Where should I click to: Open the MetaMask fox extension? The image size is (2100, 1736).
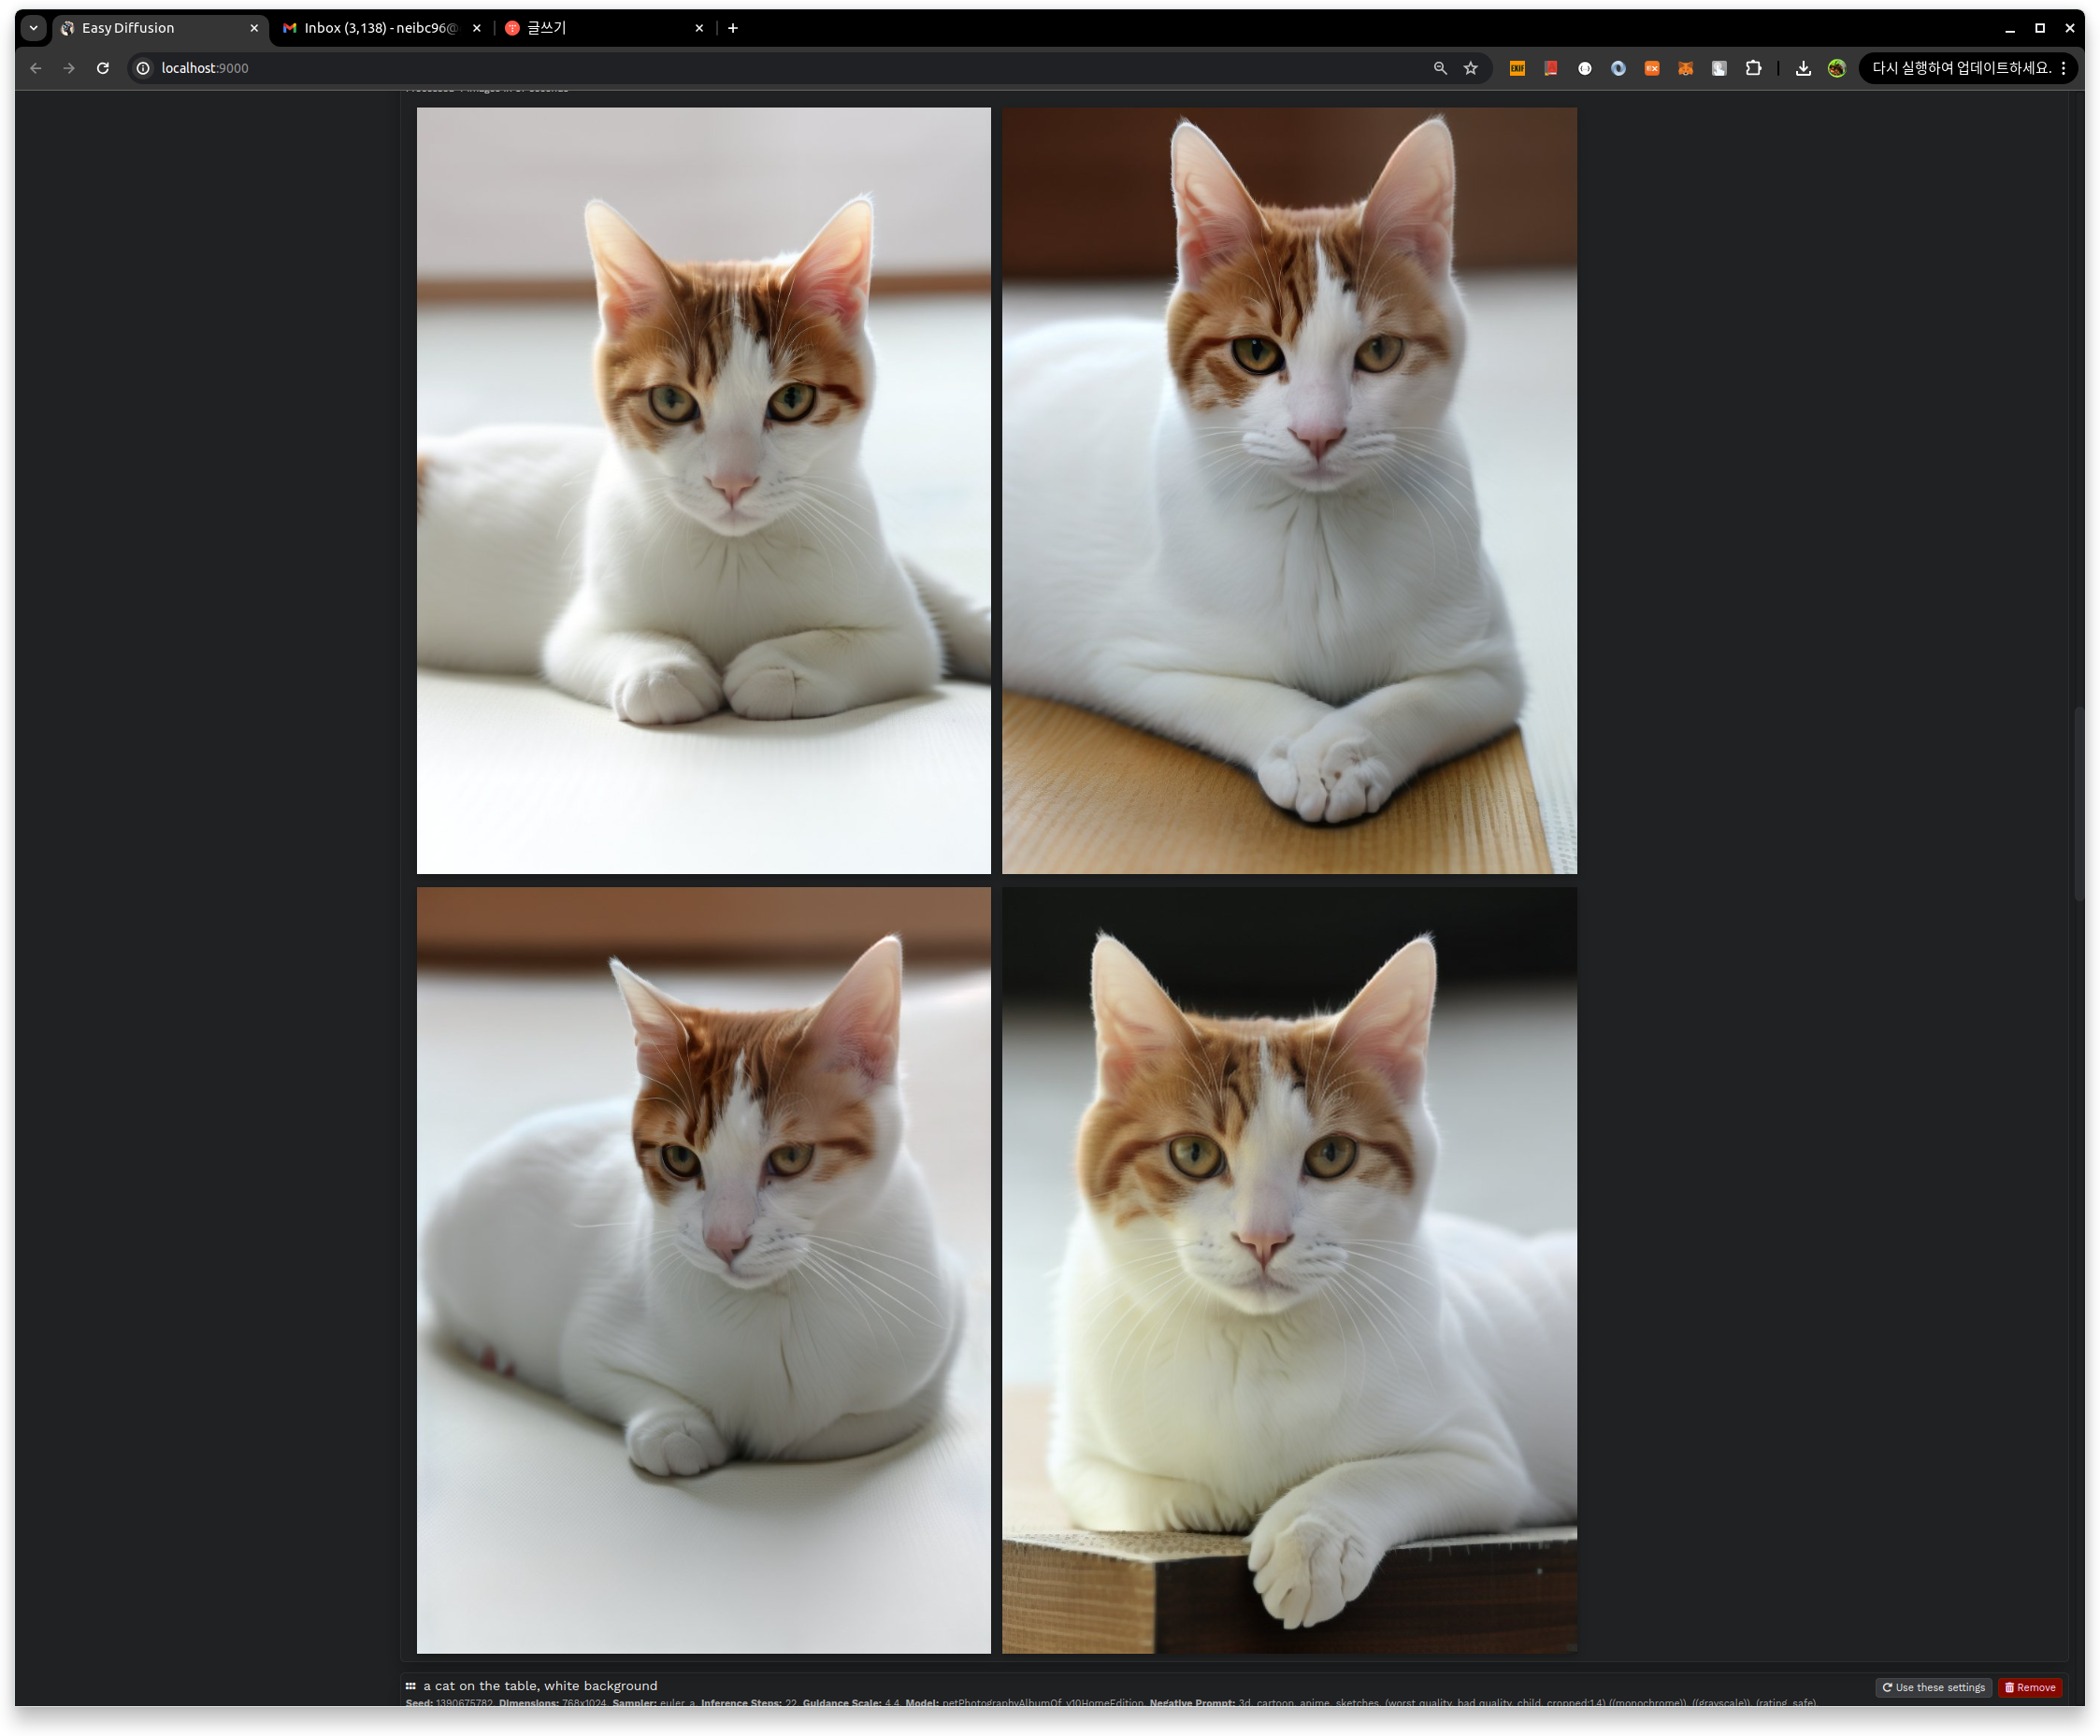pos(1685,68)
